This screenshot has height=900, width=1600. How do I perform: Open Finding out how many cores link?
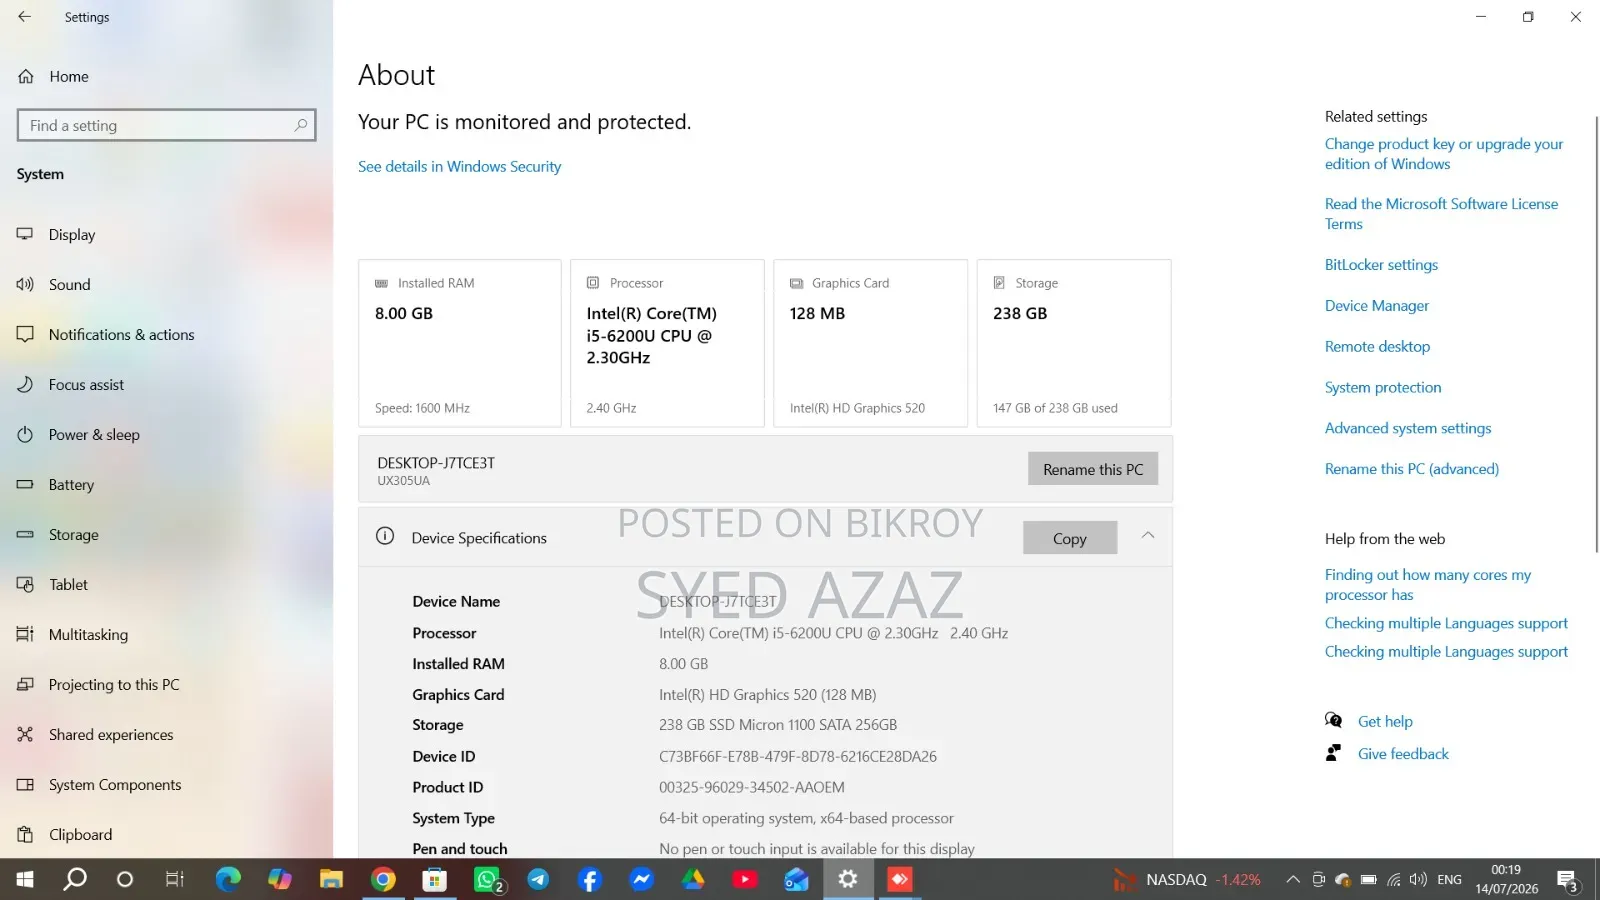[1428, 585]
